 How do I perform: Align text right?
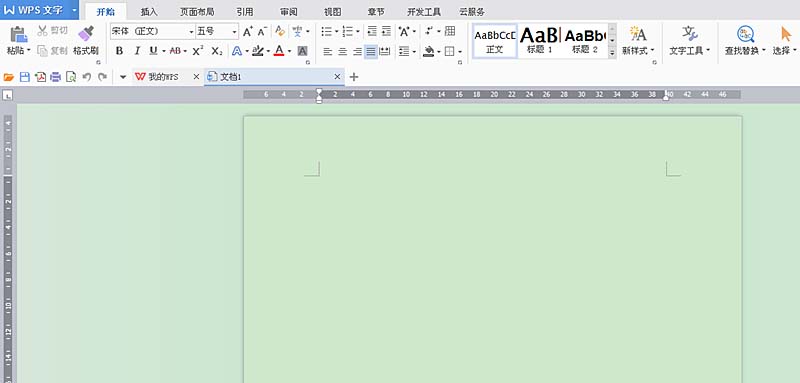[357, 51]
